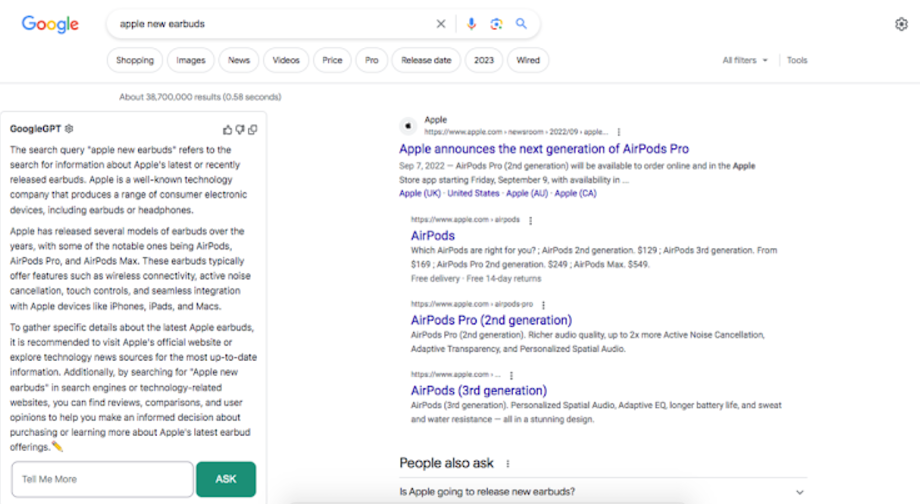Click the Apple favicon in first result

408,126
